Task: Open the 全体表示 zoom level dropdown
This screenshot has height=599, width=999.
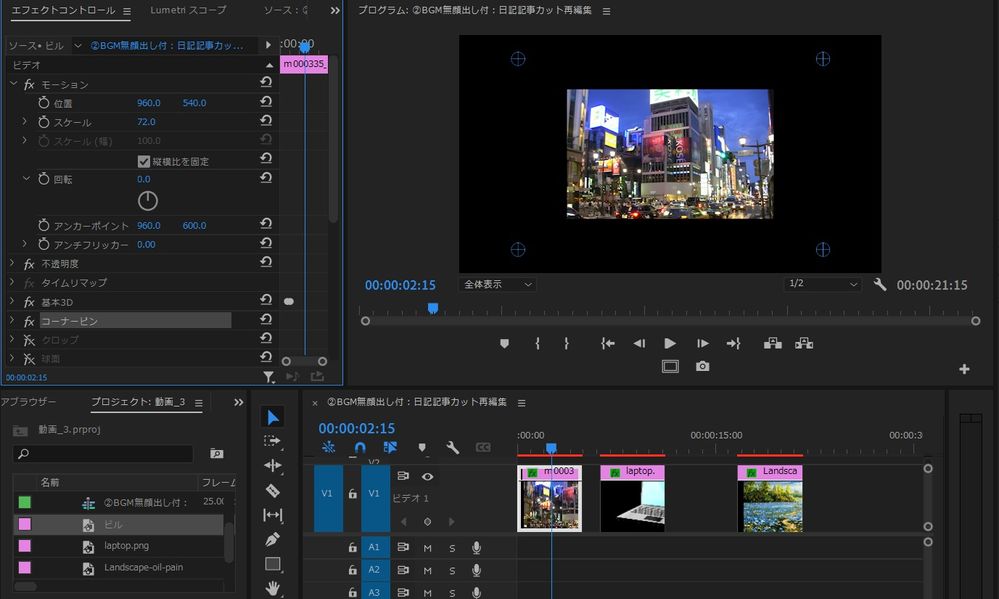Action: click(497, 285)
